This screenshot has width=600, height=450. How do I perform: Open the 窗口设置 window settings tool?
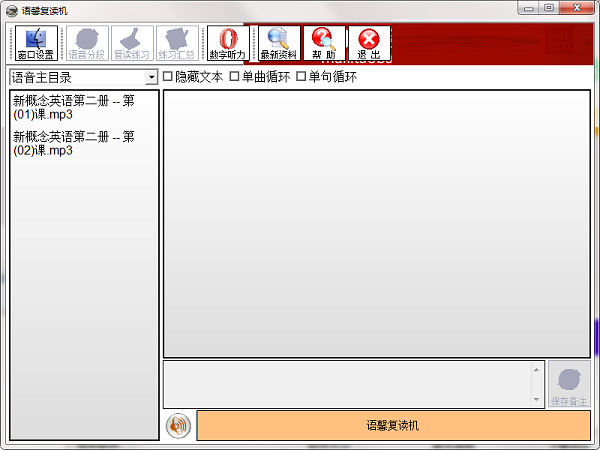point(35,44)
